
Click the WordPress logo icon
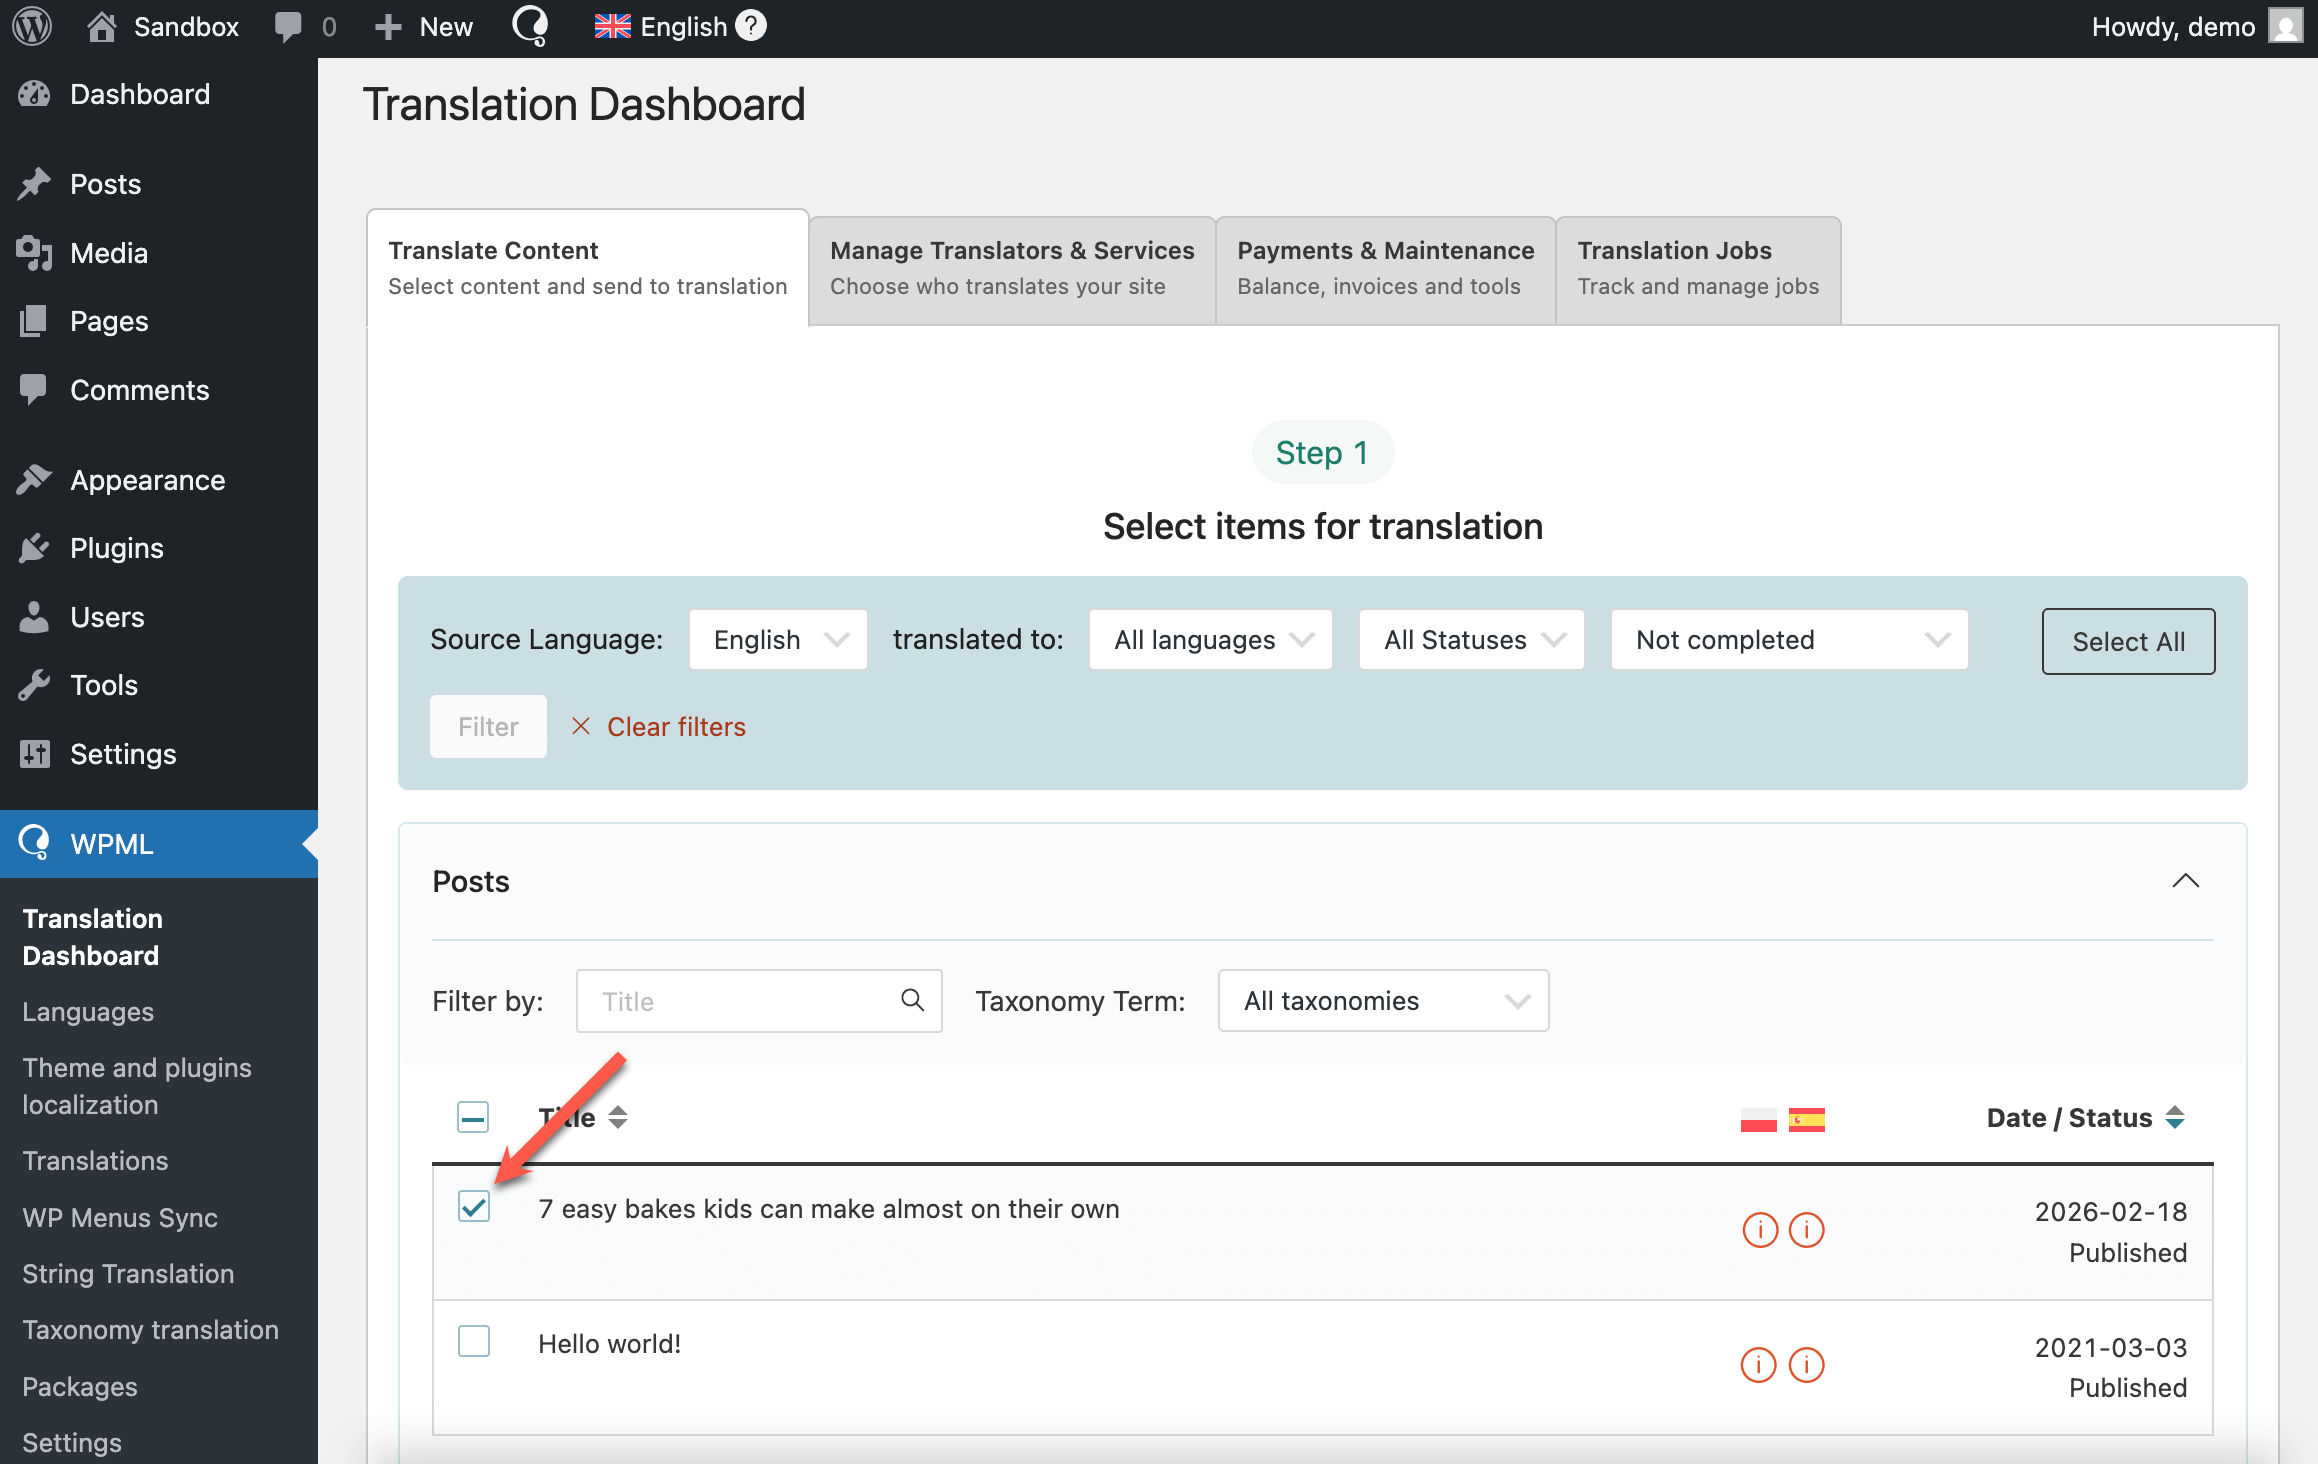(x=32, y=27)
